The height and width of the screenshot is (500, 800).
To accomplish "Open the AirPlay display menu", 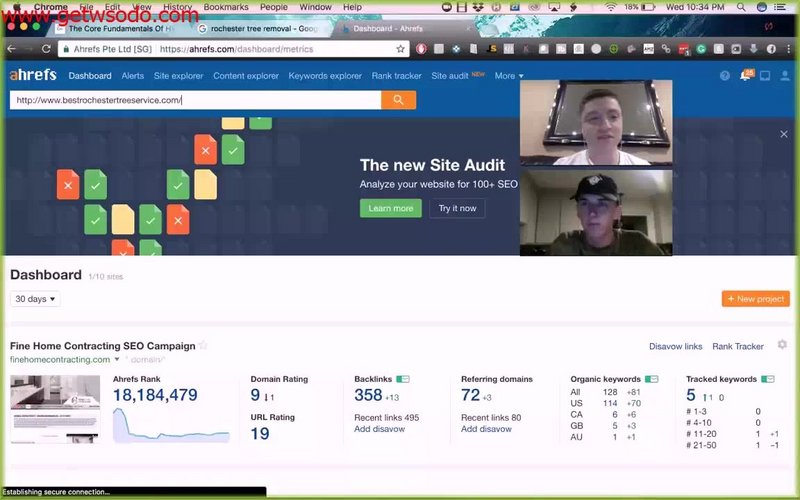I will coord(555,7).
